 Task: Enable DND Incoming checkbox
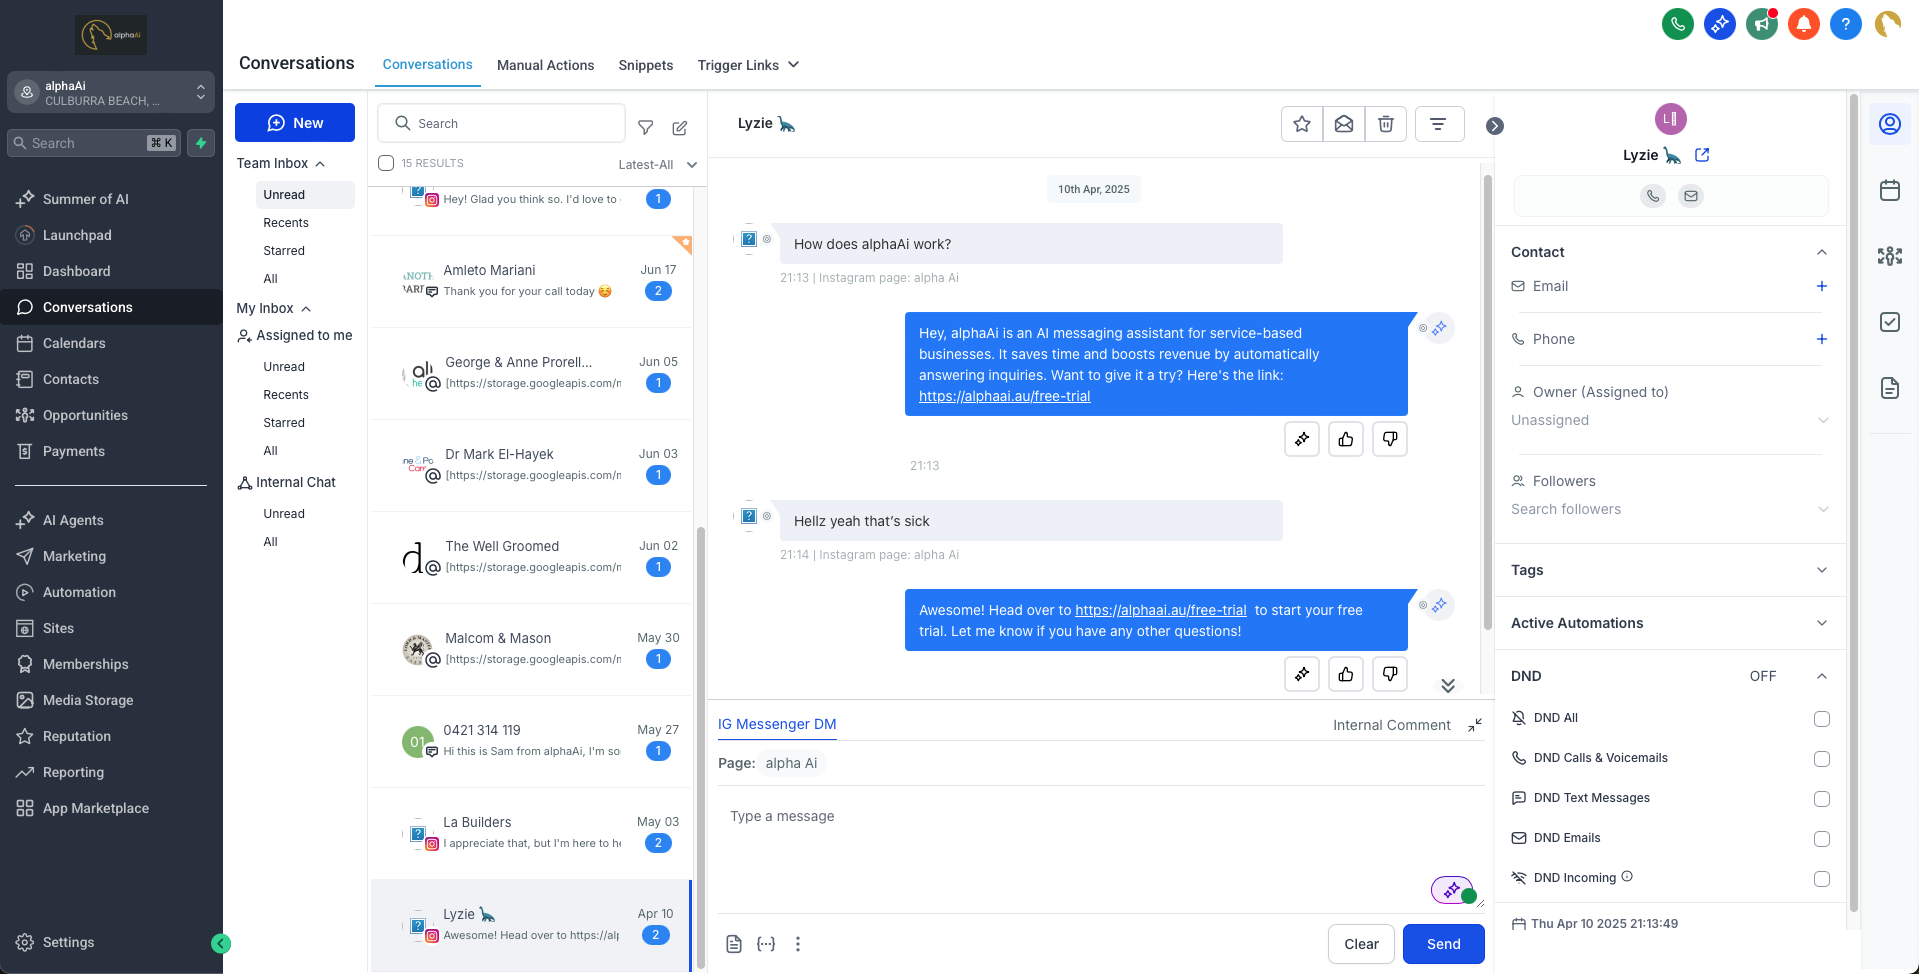(x=1821, y=879)
